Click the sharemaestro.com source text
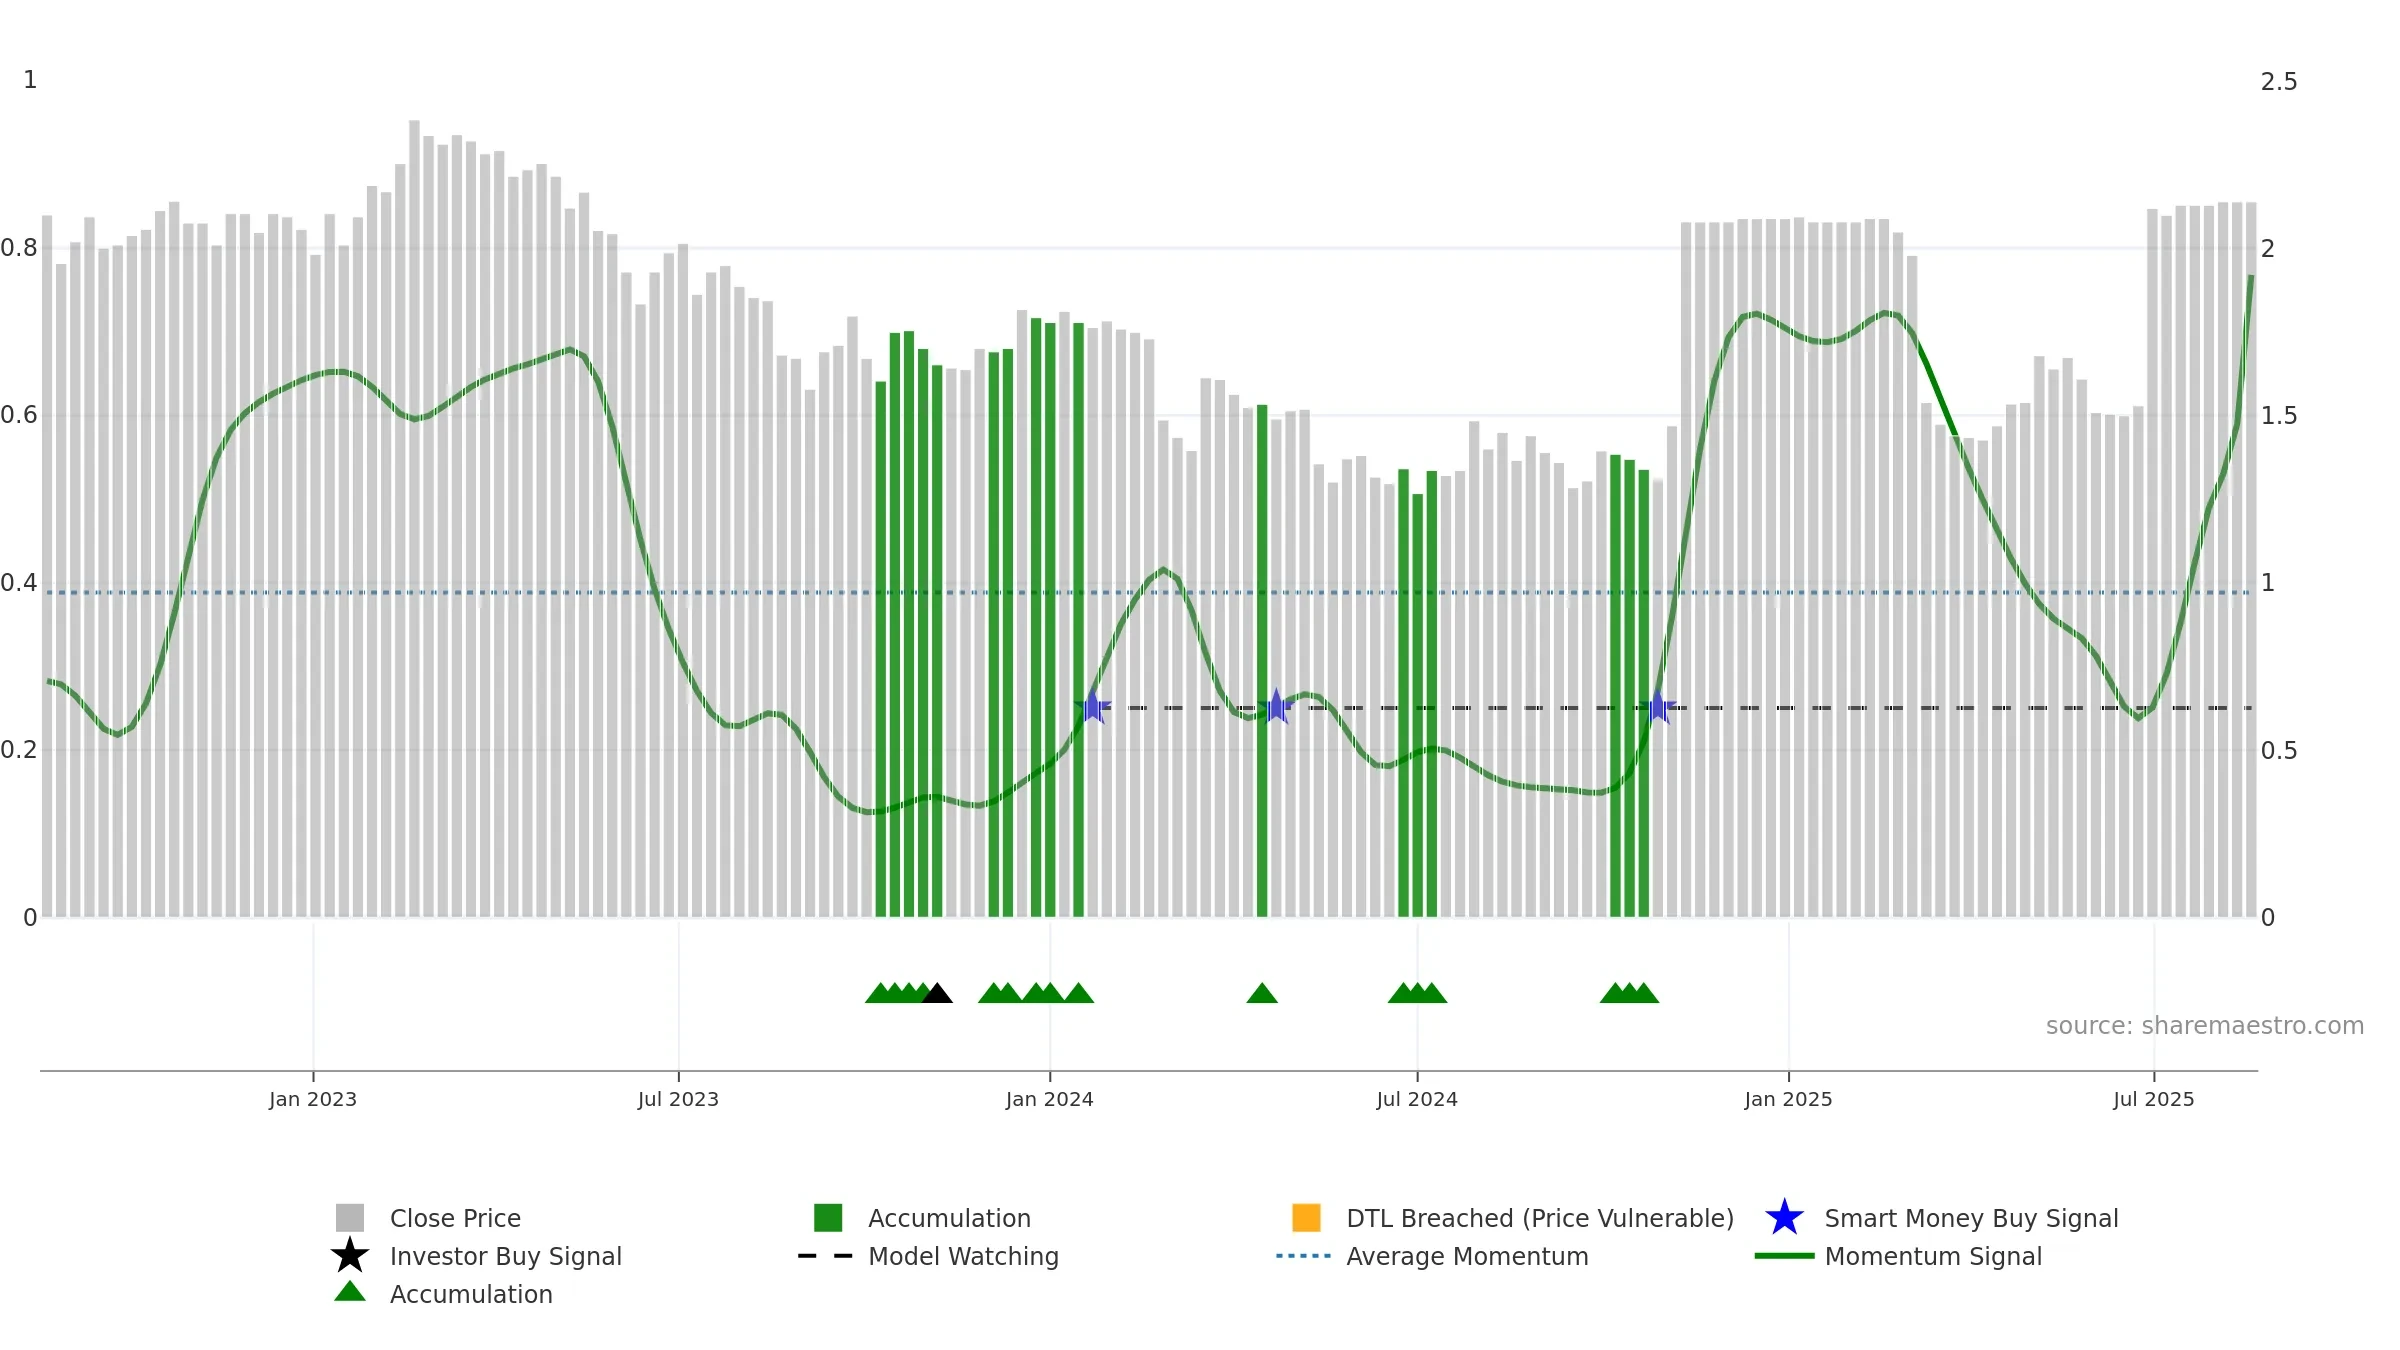Image resolution: width=2400 pixels, height=1350 pixels. click(x=2205, y=1026)
